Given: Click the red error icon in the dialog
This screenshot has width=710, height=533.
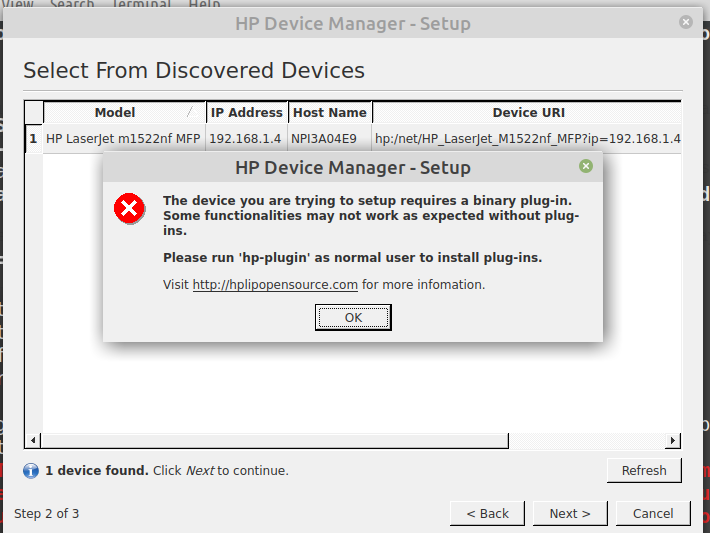Looking at the screenshot, I should [x=129, y=208].
